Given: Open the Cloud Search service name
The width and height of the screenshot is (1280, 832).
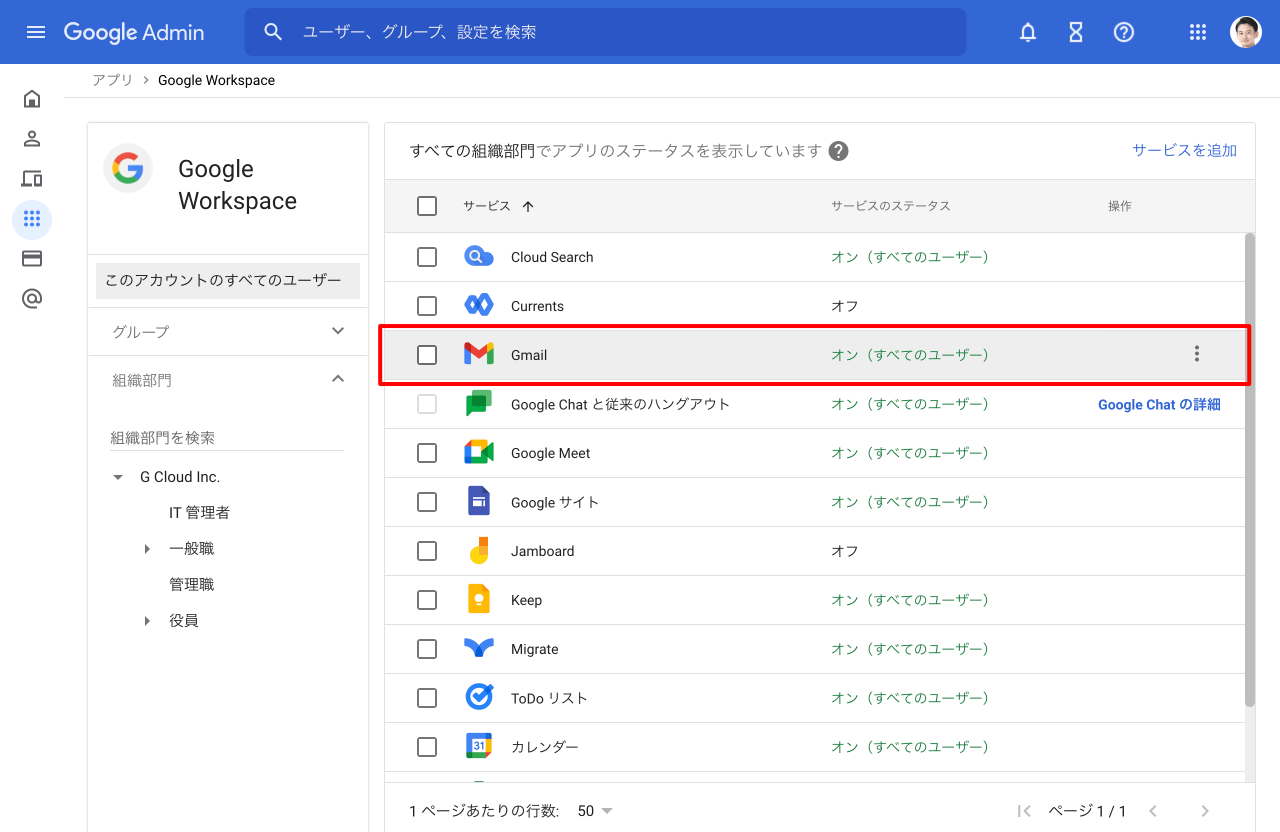Looking at the screenshot, I should (552, 257).
